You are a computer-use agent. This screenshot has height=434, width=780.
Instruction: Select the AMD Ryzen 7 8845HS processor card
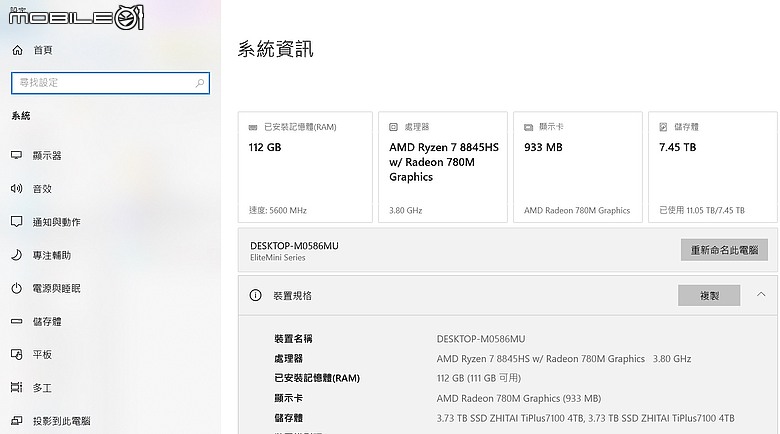pyautogui.click(x=443, y=167)
